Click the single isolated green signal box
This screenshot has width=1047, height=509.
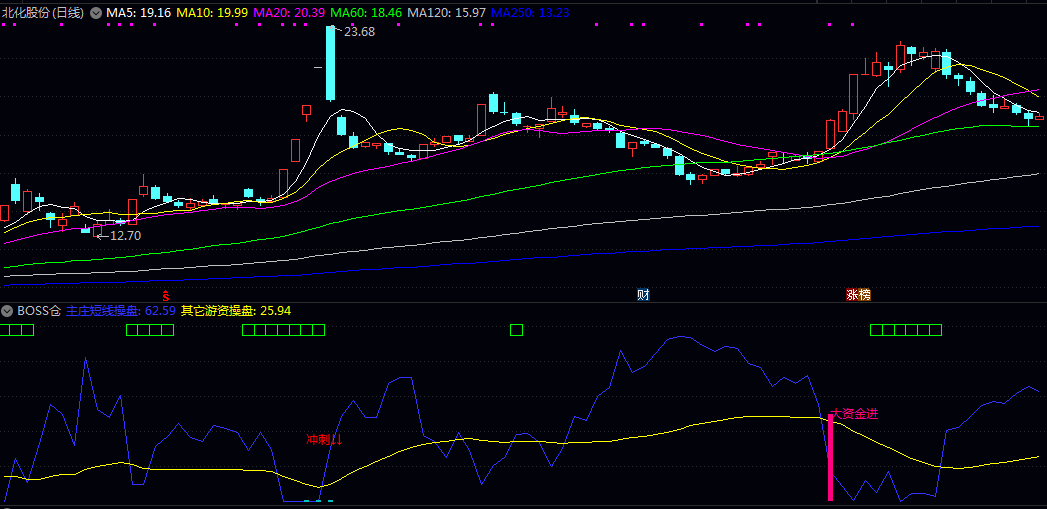click(516, 330)
